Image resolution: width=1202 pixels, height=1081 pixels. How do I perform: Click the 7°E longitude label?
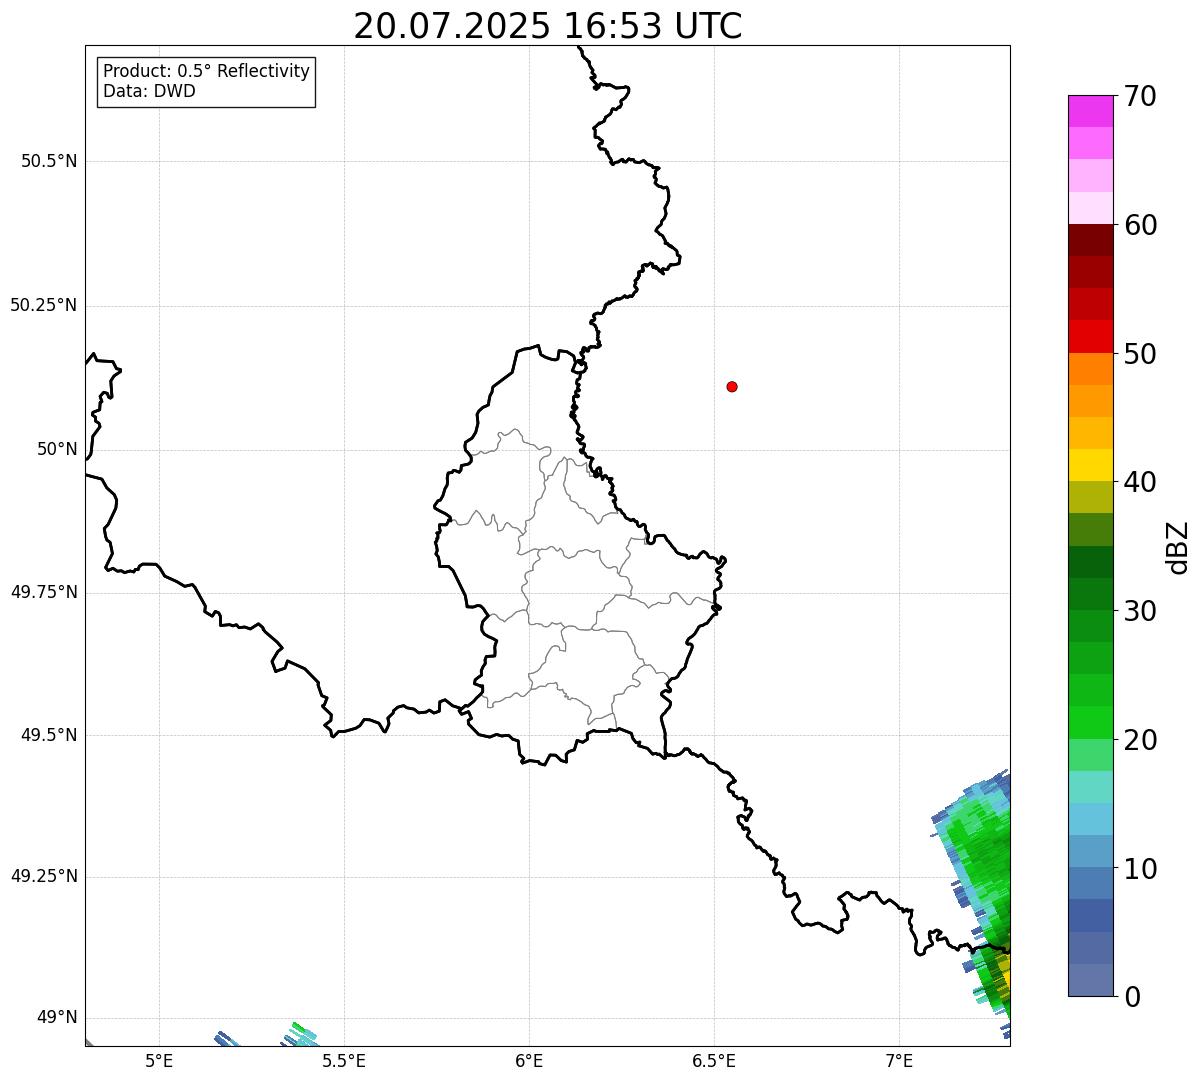coord(899,1060)
